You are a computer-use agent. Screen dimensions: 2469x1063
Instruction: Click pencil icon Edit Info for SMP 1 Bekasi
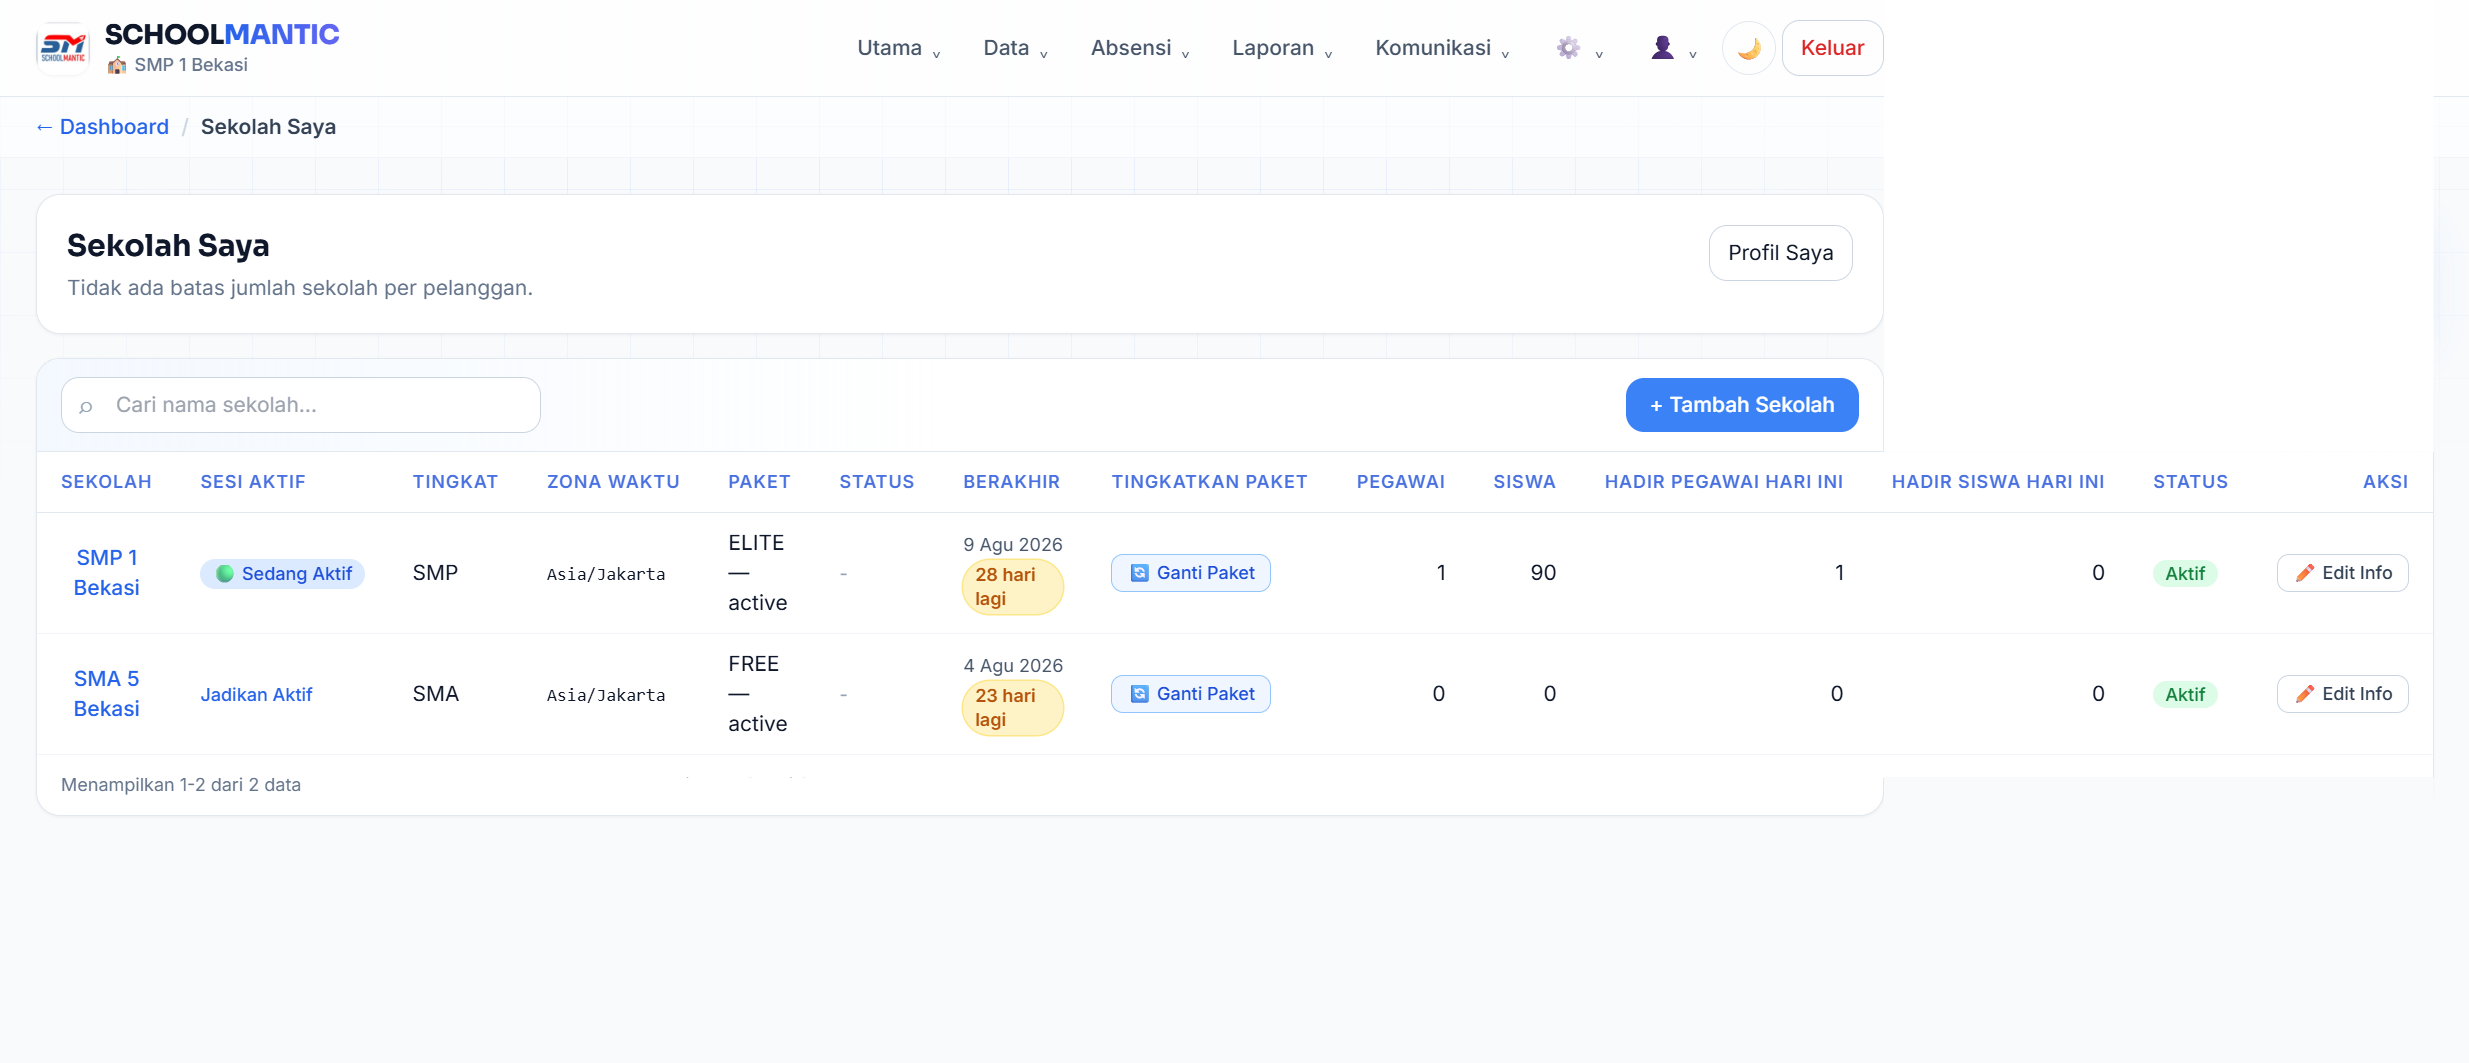coord(2342,573)
